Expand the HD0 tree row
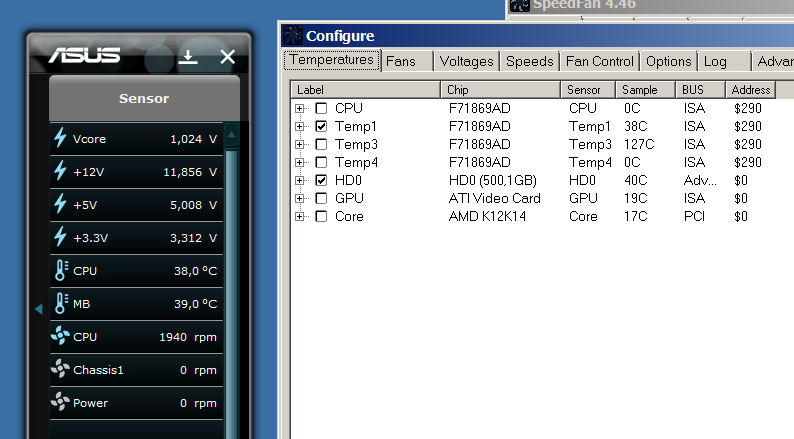 click(300, 180)
